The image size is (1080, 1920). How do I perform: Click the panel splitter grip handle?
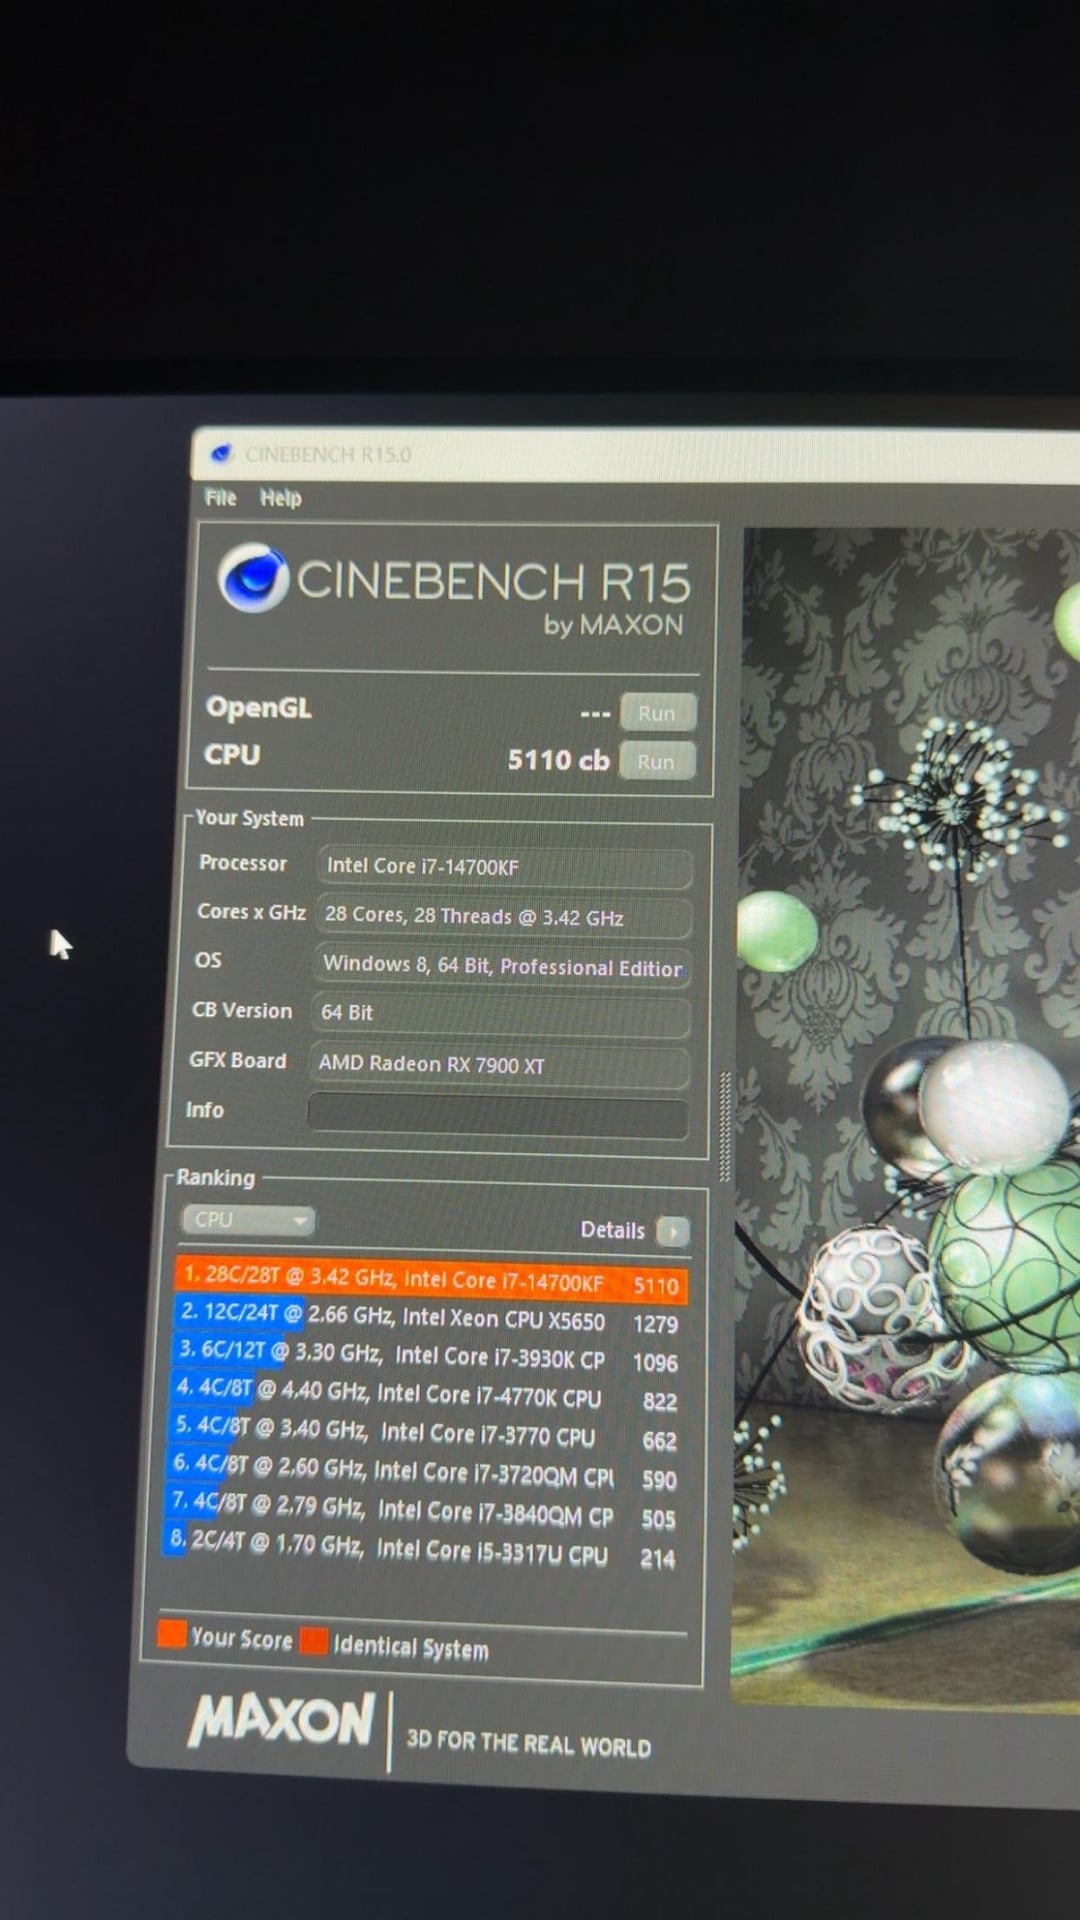[x=725, y=1127]
